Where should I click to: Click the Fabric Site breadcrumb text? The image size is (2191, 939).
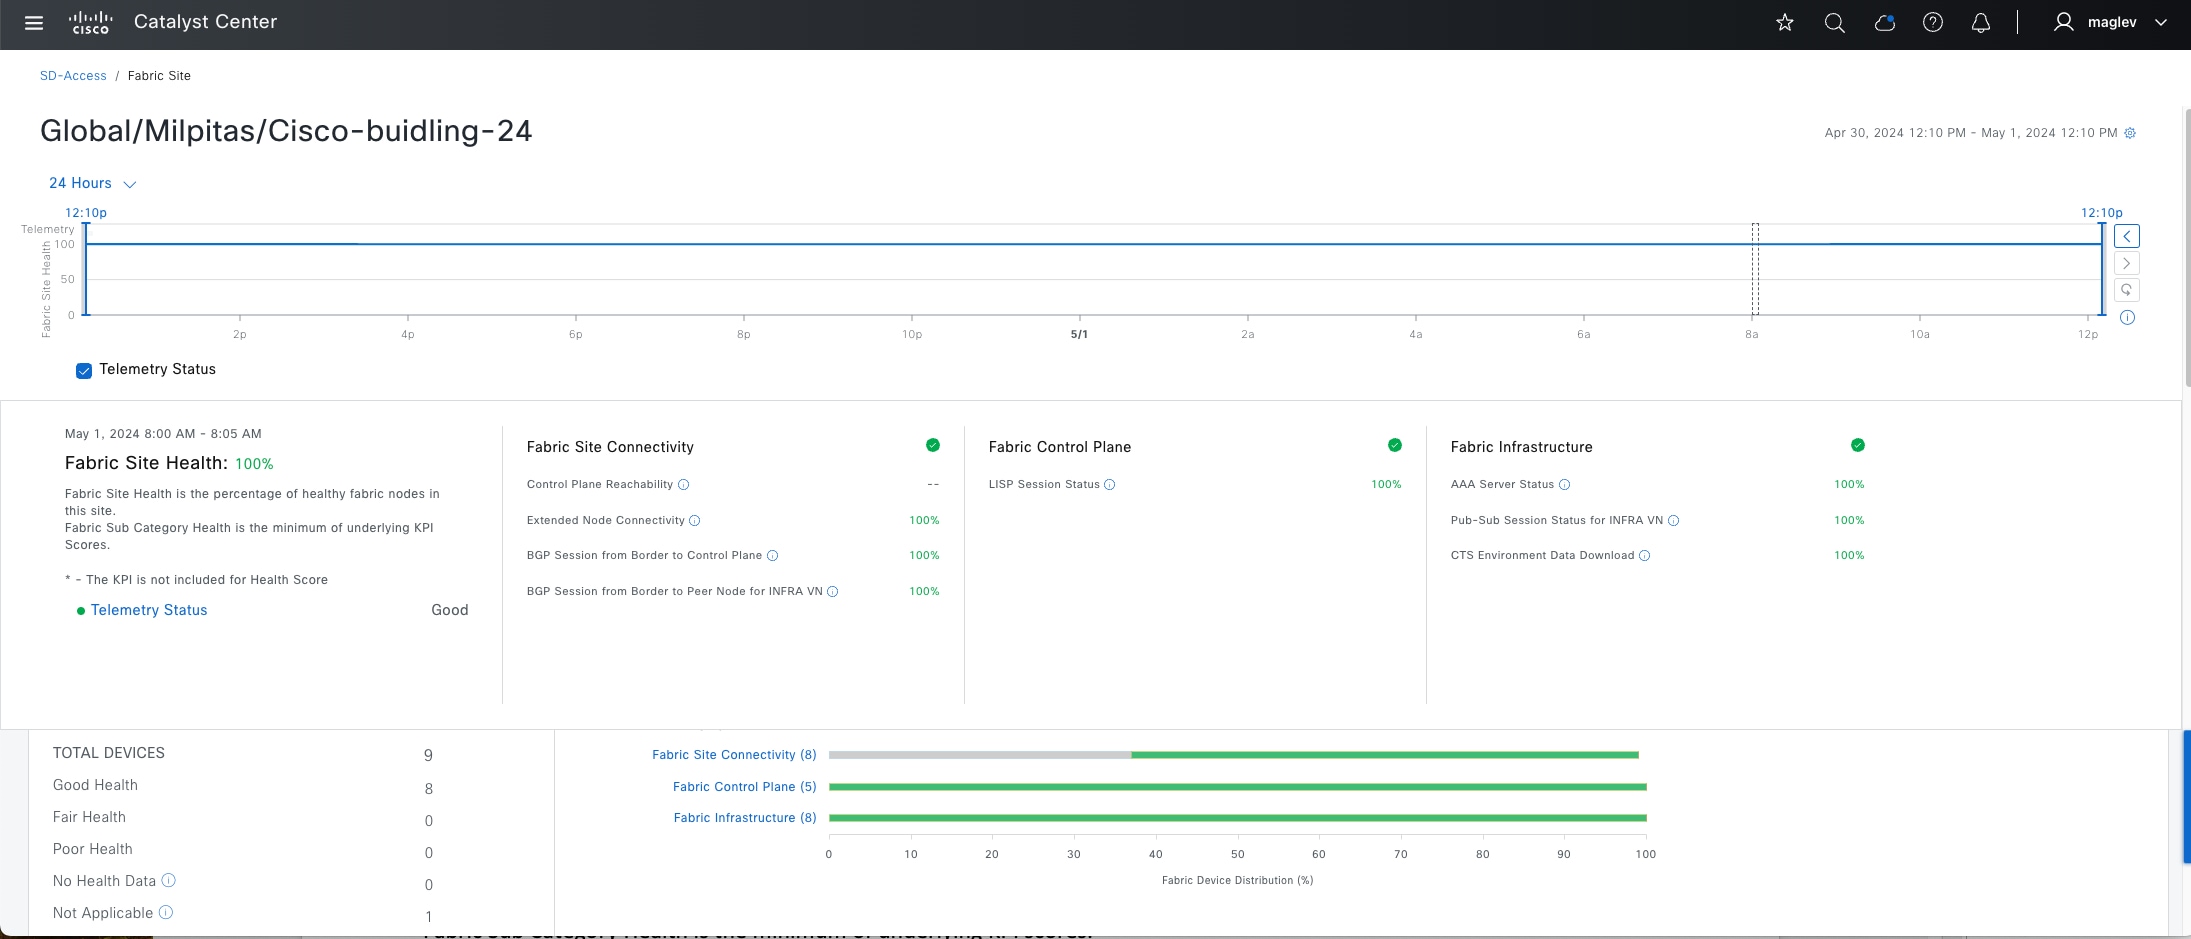[159, 76]
